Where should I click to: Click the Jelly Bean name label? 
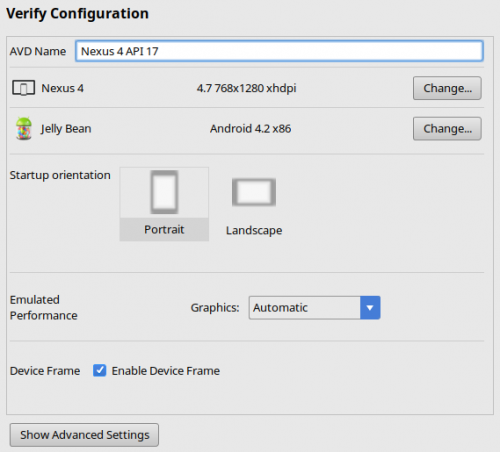[x=66, y=129]
